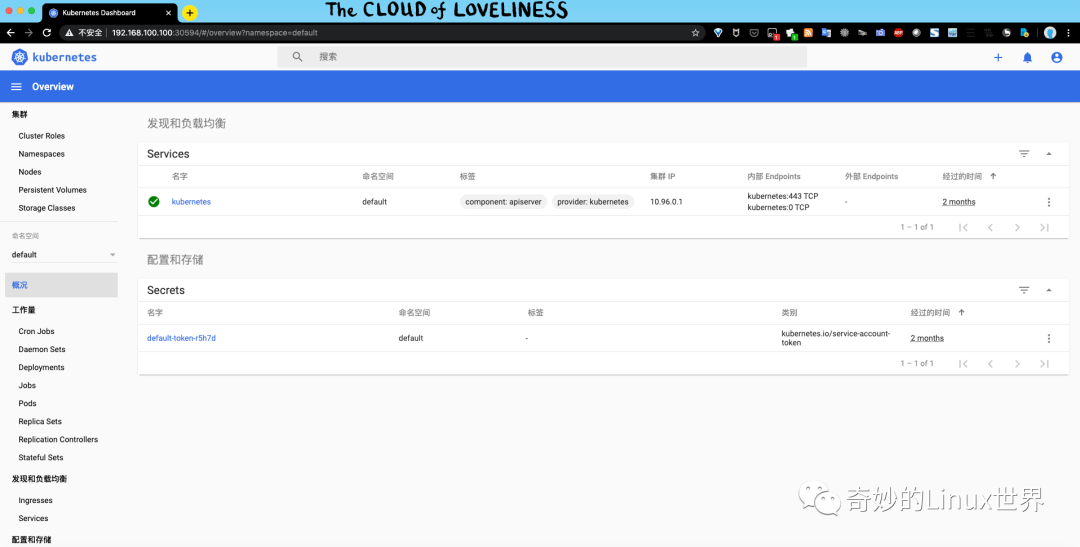
Task: Go to first page in Services table
Action: 964,227
